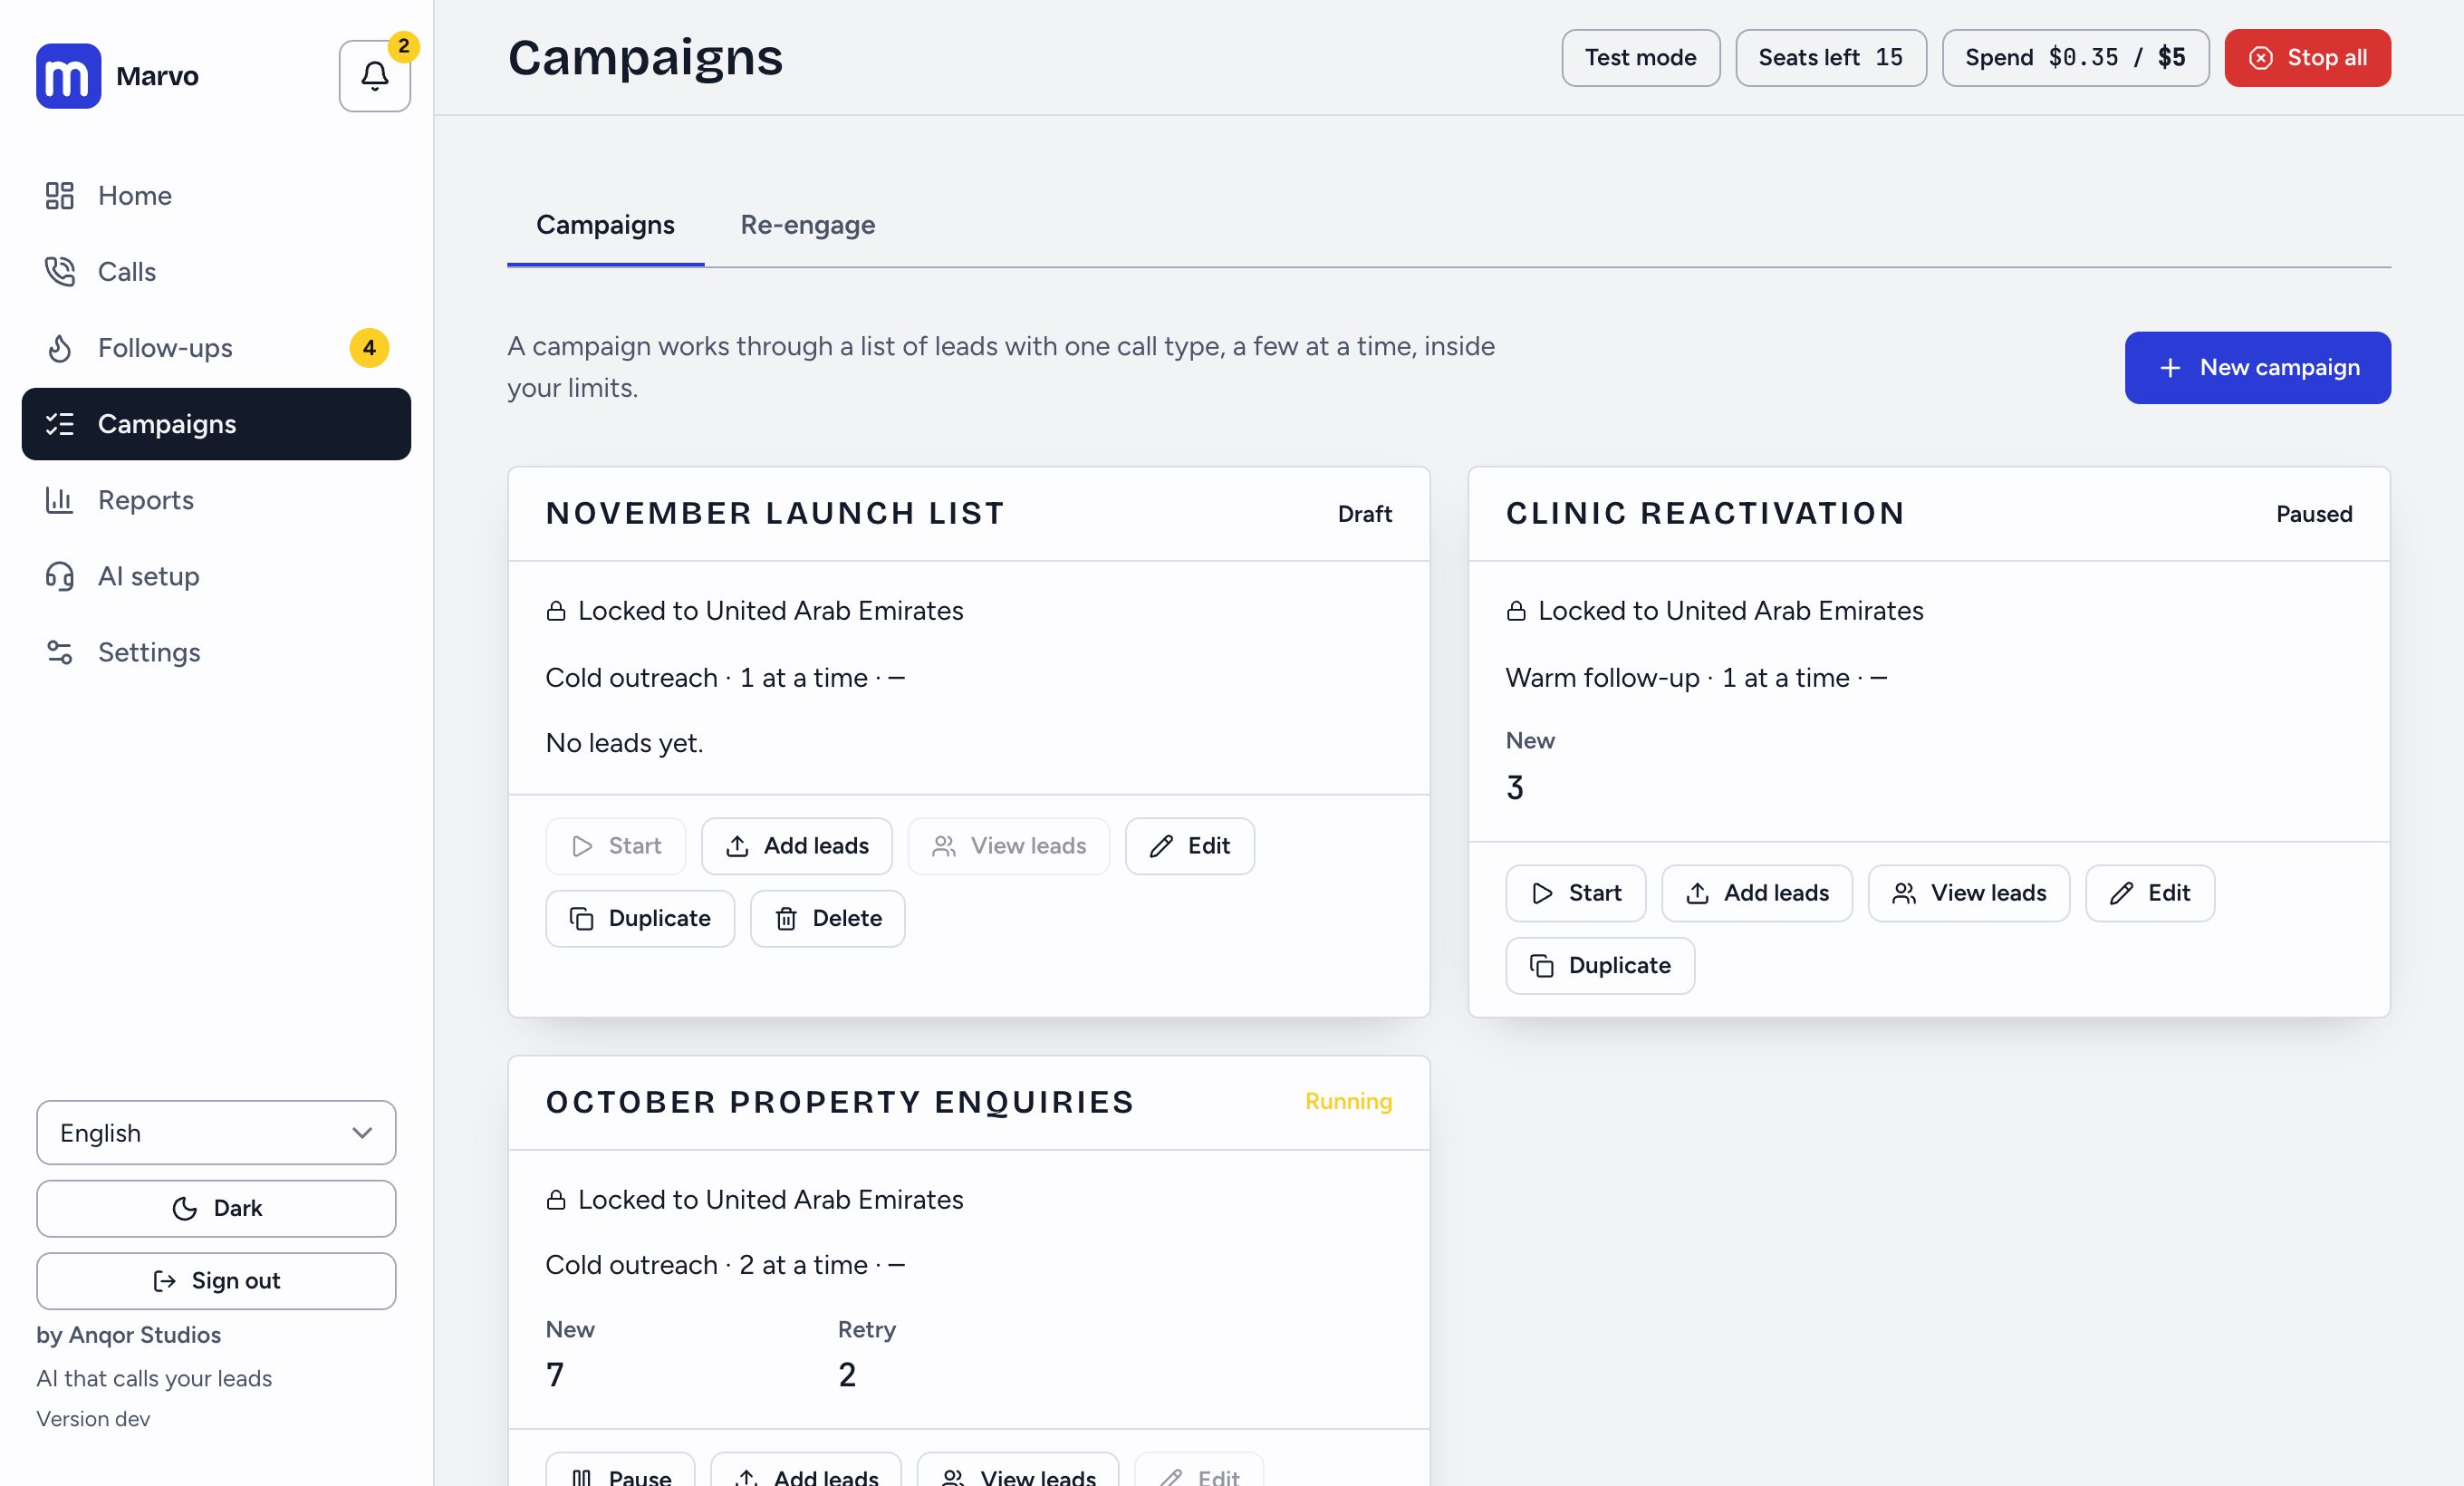The width and height of the screenshot is (2464, 1486).
Task: Open Follow-ups in sidebar
Action: tap(216, 348)
